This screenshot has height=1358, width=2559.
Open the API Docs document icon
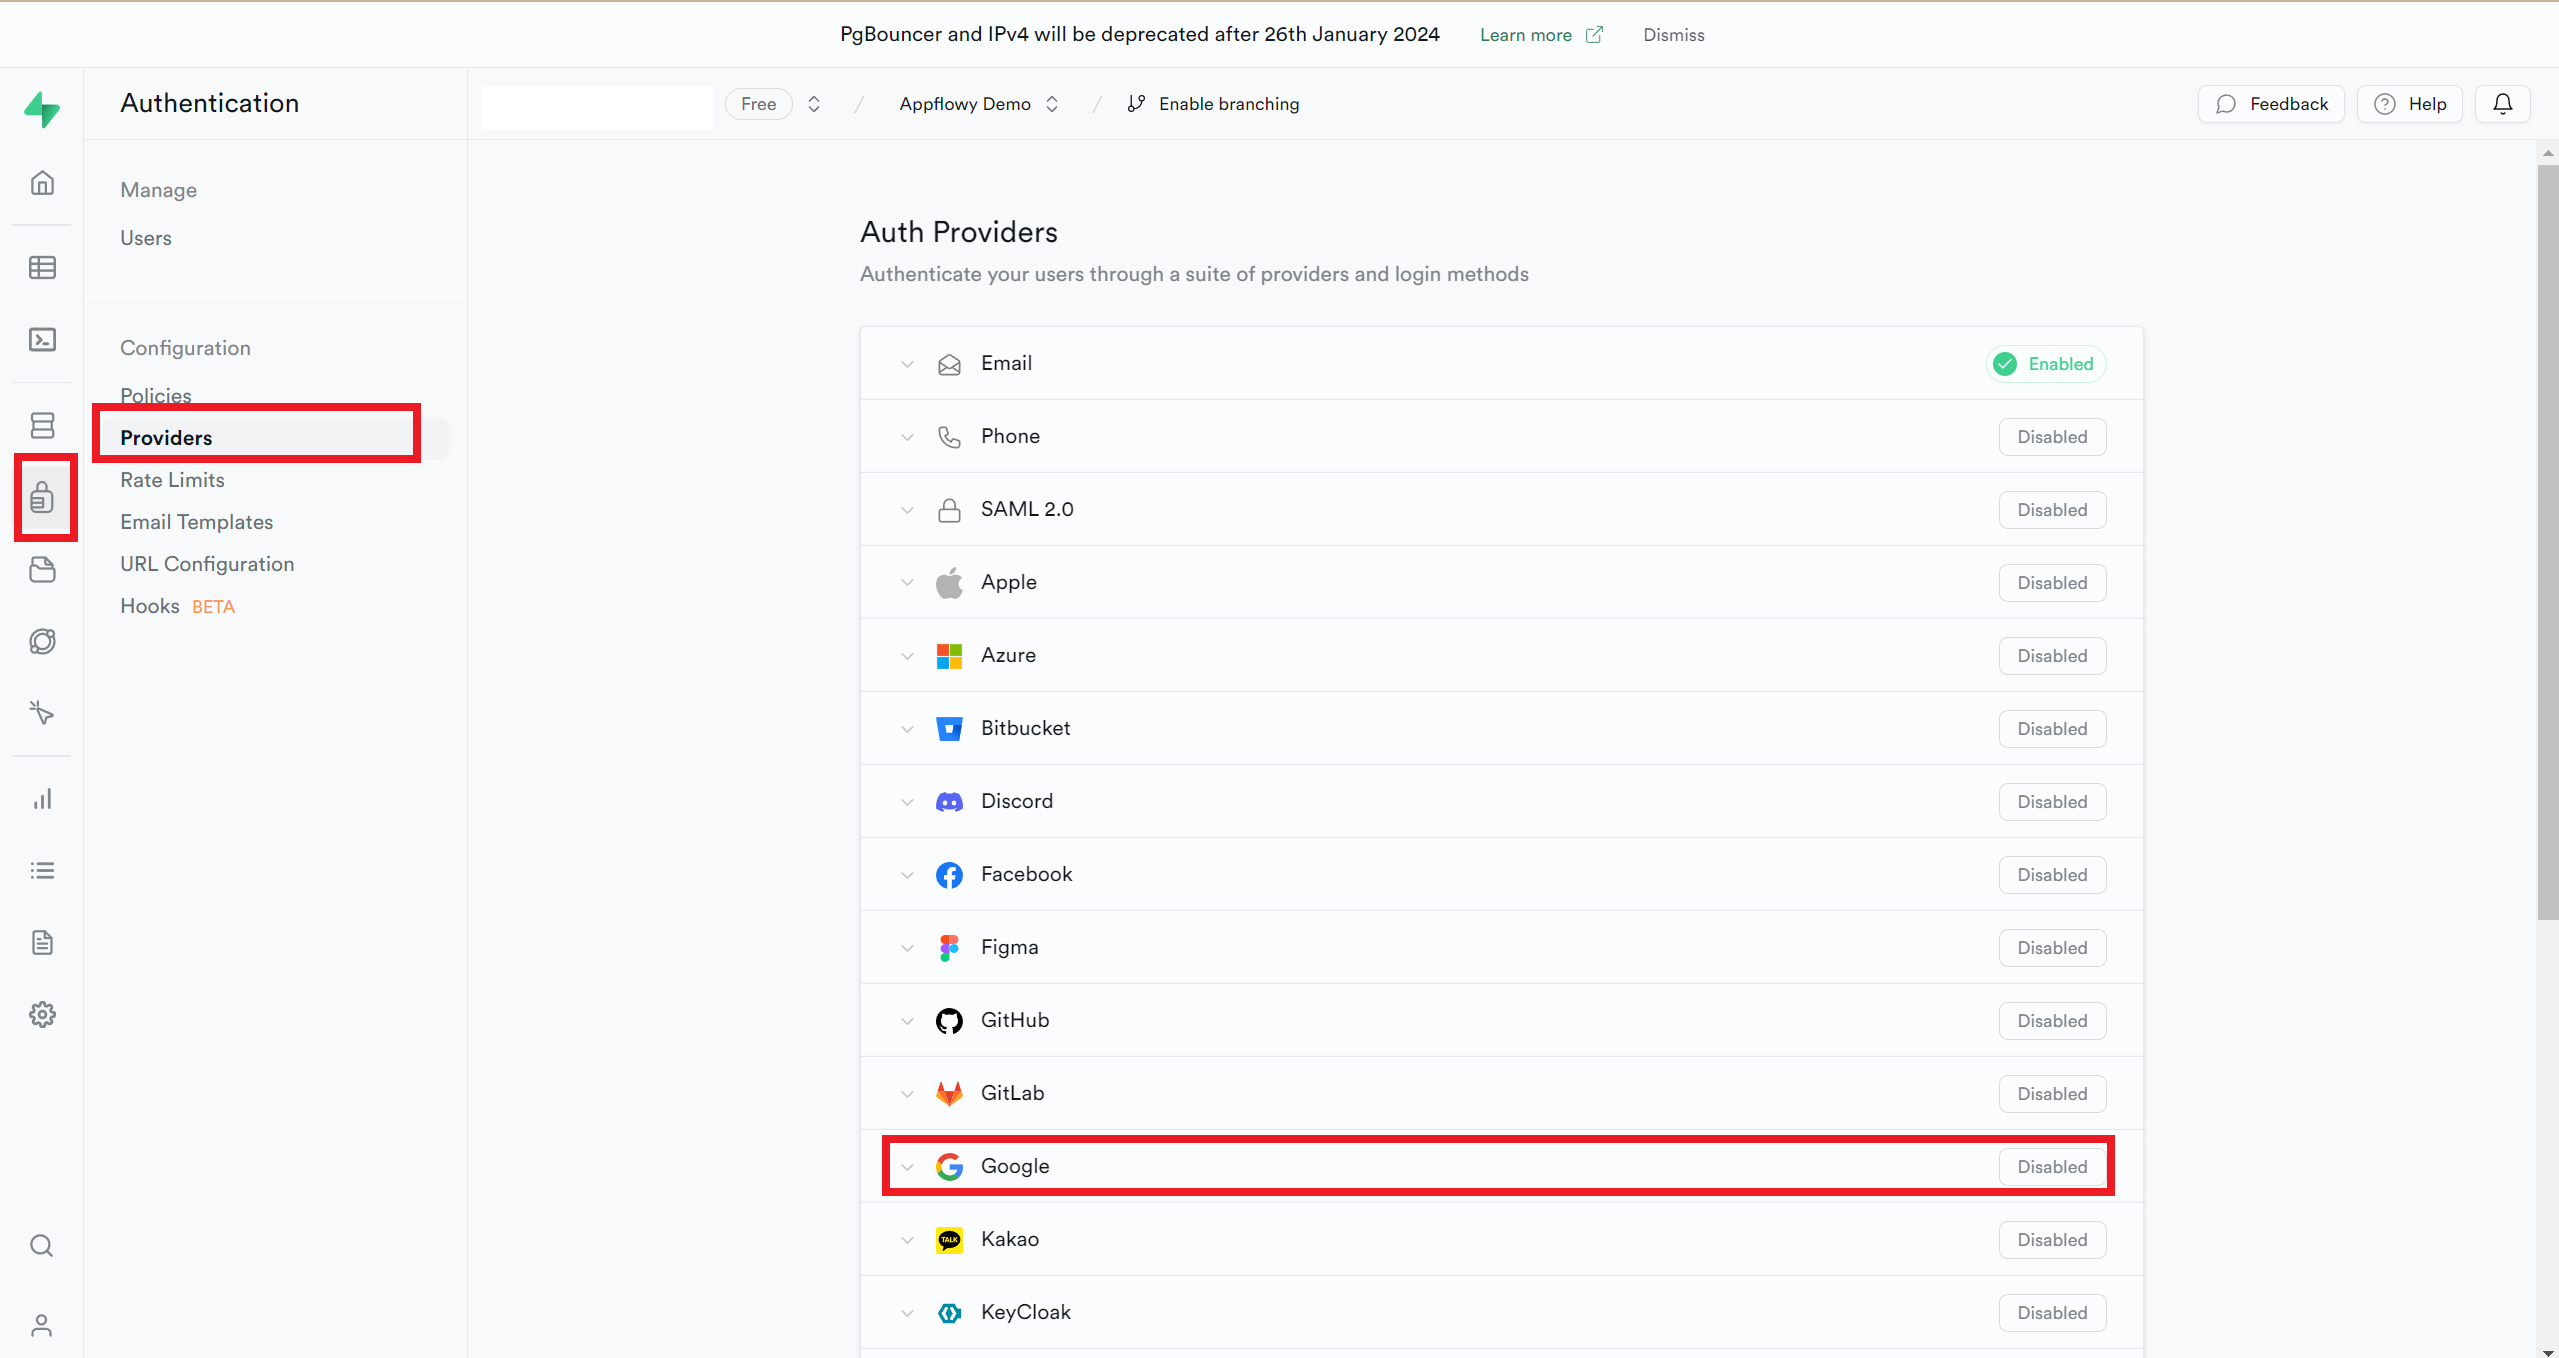[x=42, y=943]
